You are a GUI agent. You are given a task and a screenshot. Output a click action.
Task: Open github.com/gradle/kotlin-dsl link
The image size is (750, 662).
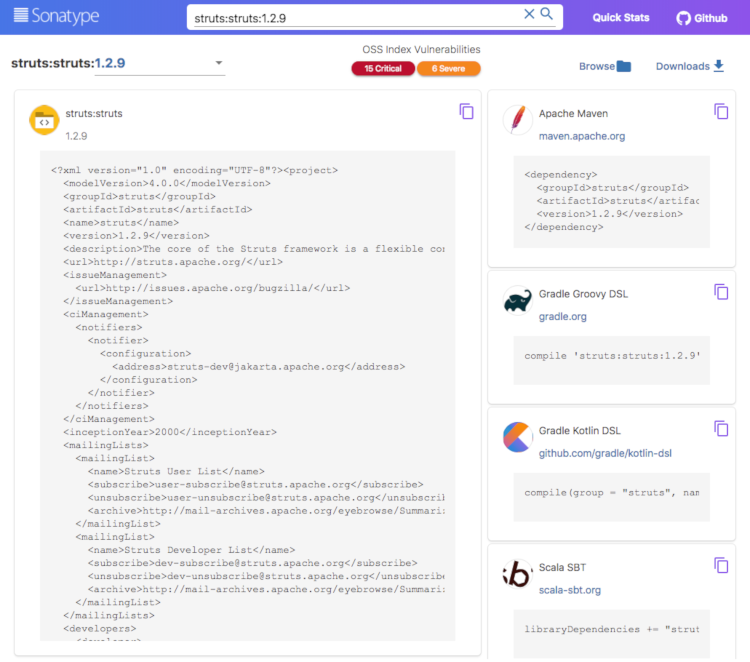605,453
